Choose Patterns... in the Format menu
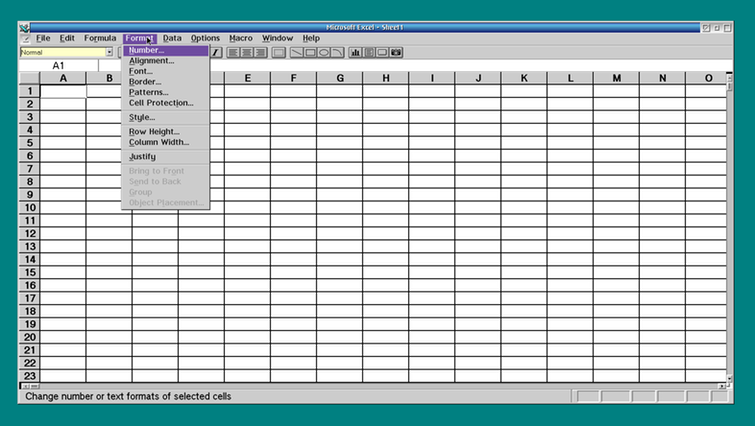 point(166,92)
